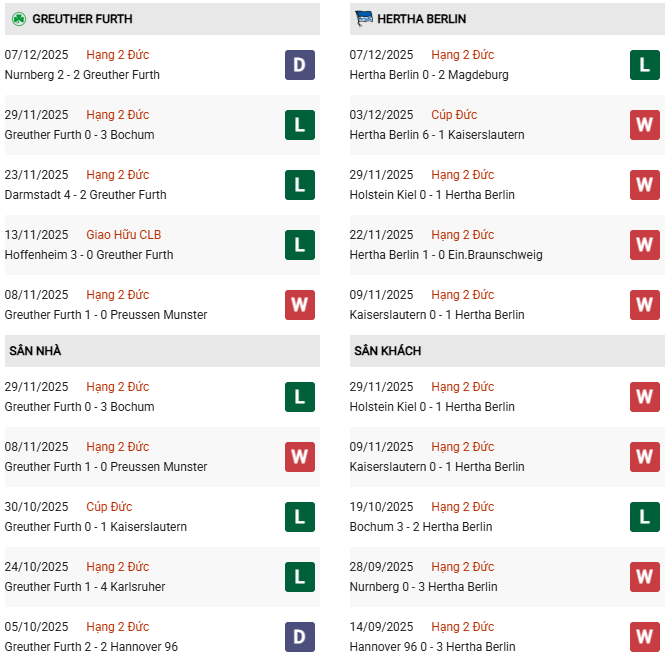The width and height of the screenshot is (666, 661).
Task: Click the loss badge for Hertha Berlin 0-2 Magdeburg
Action: [645, 65]
